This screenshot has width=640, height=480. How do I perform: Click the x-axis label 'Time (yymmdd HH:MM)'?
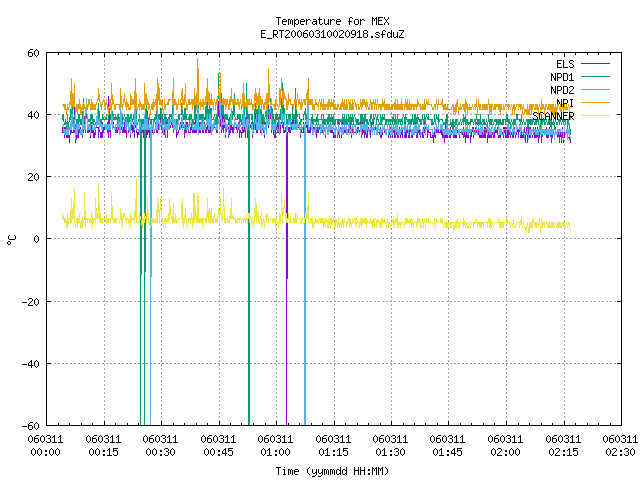tap(332, 471)
